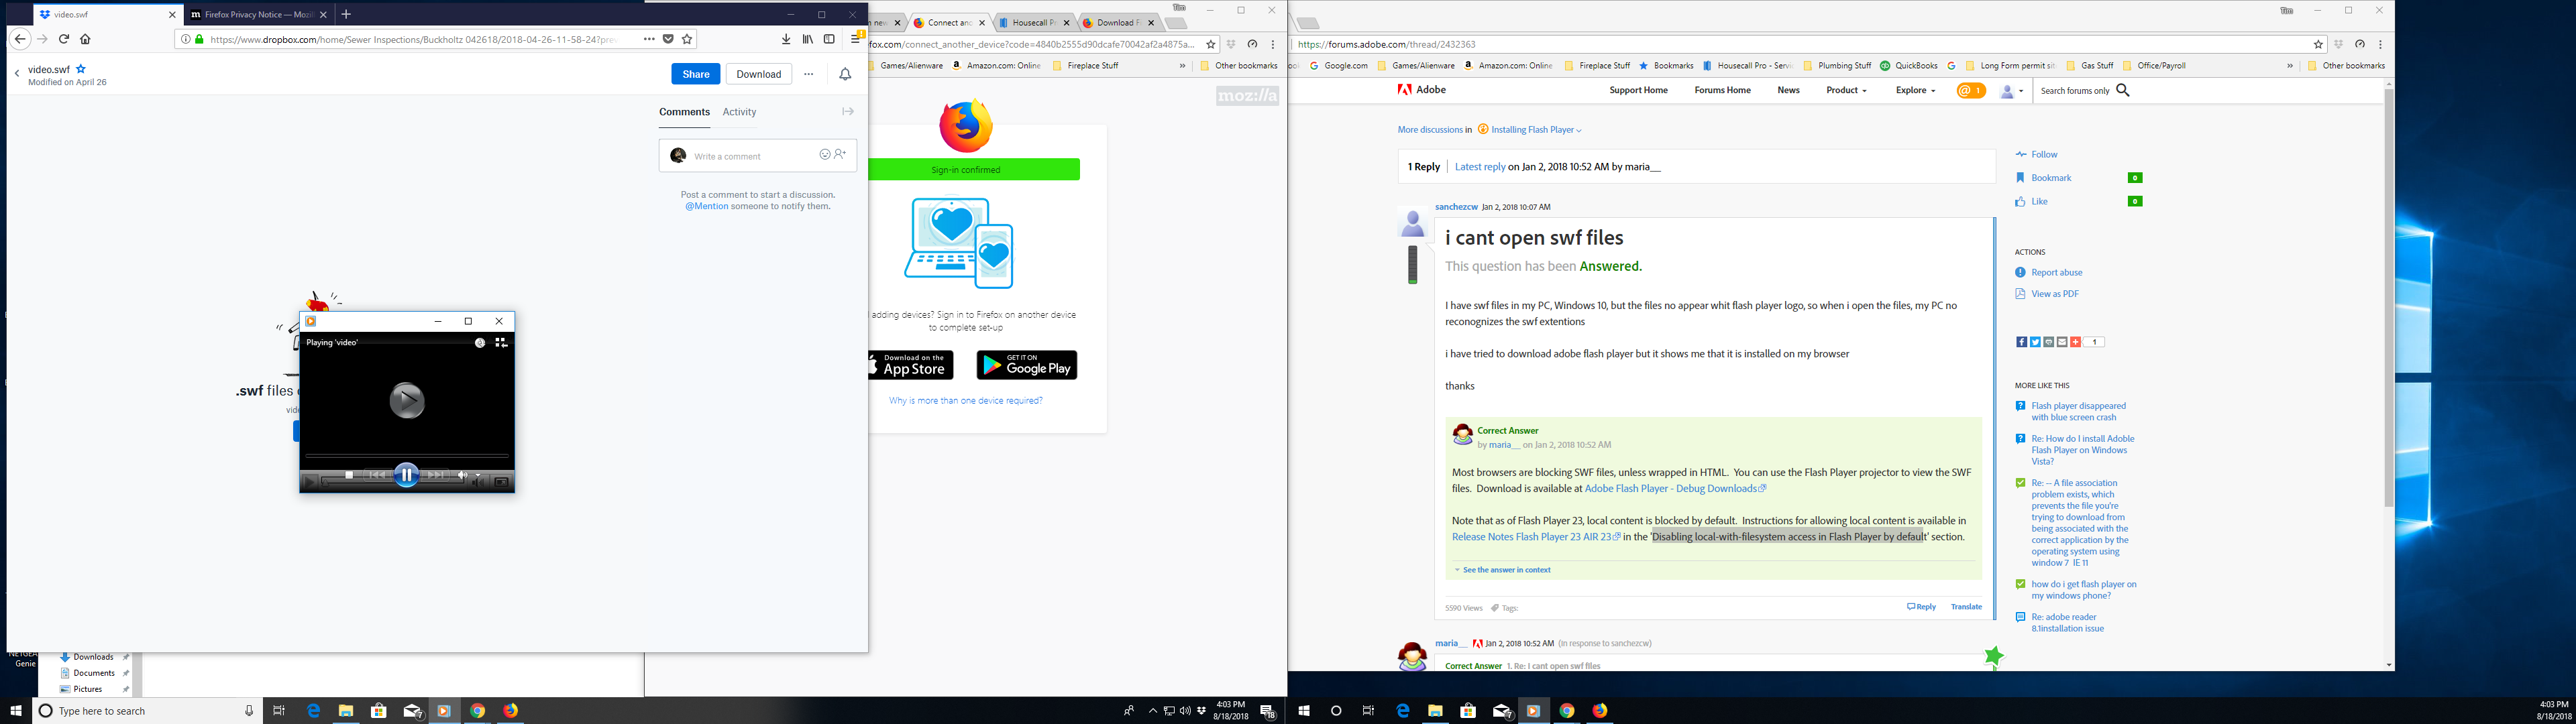Click the Adobe search magnifier icon
This screenshot has width=2576, height=724.
[x=2123, y=90]
